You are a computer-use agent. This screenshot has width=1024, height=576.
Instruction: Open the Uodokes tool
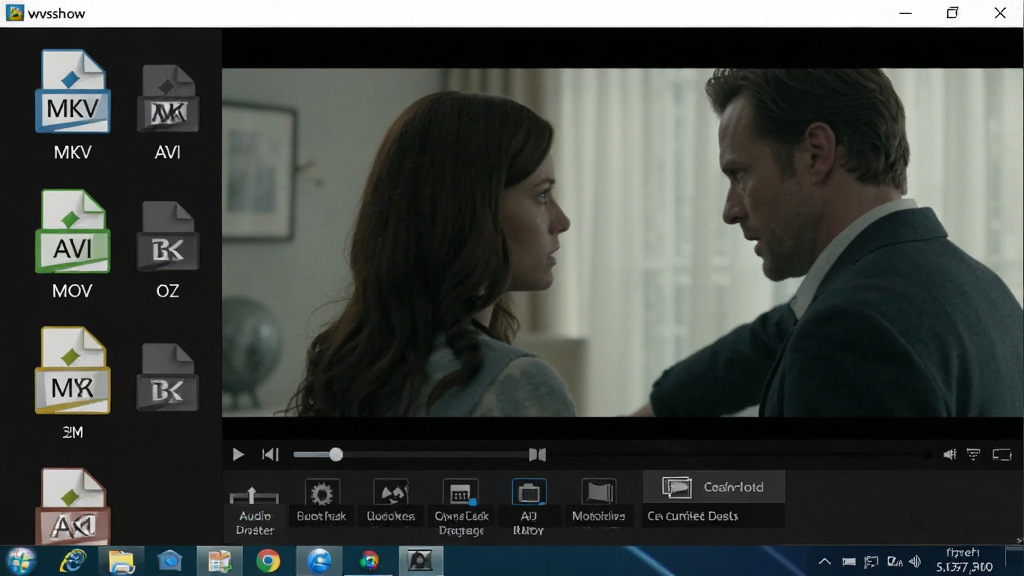coord(391,502)
